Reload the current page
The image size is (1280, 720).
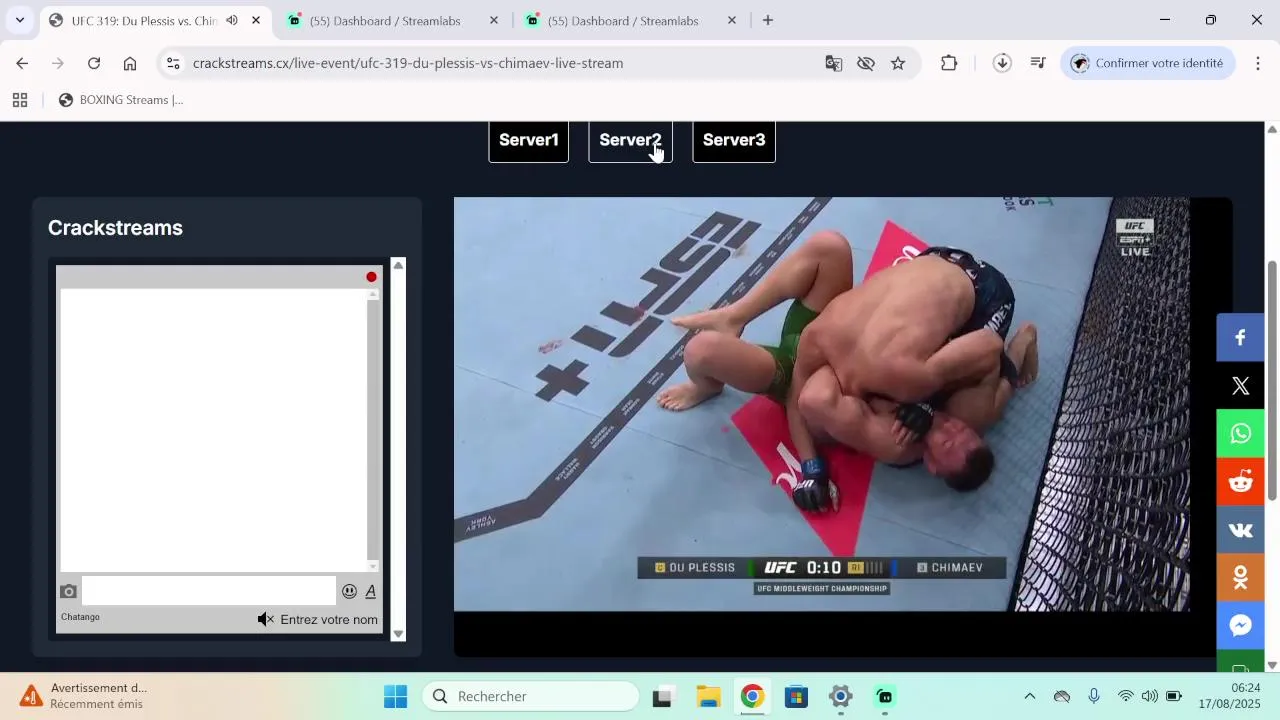pos(94,63)
